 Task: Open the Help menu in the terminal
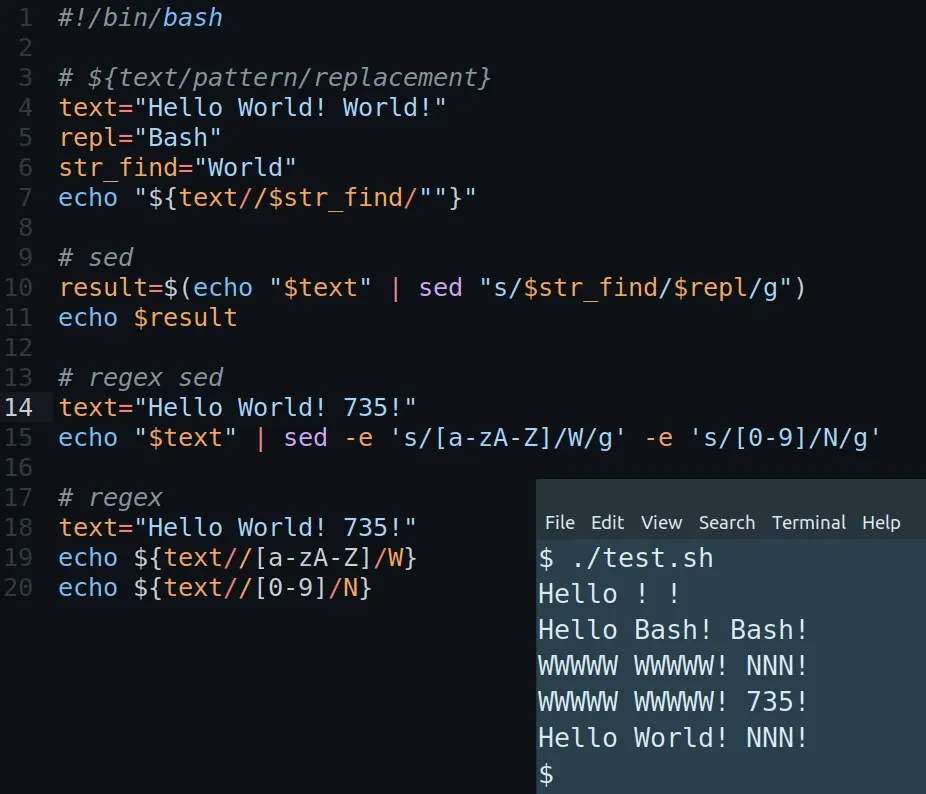click(881, 522)
